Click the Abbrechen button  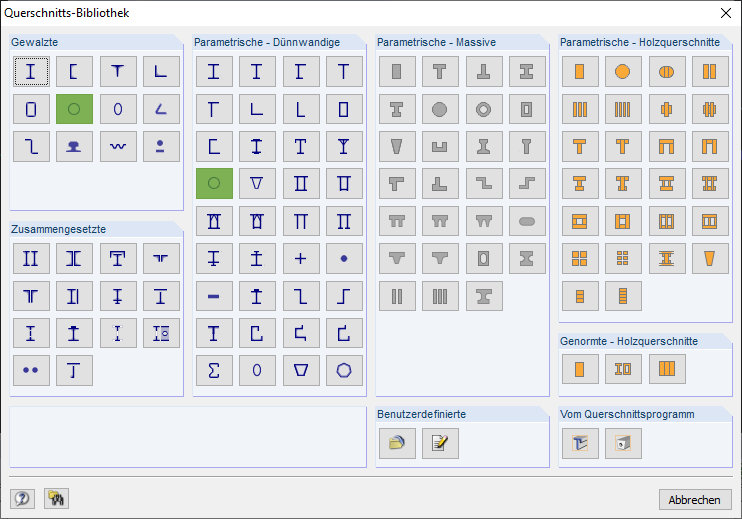coord(695,500)
